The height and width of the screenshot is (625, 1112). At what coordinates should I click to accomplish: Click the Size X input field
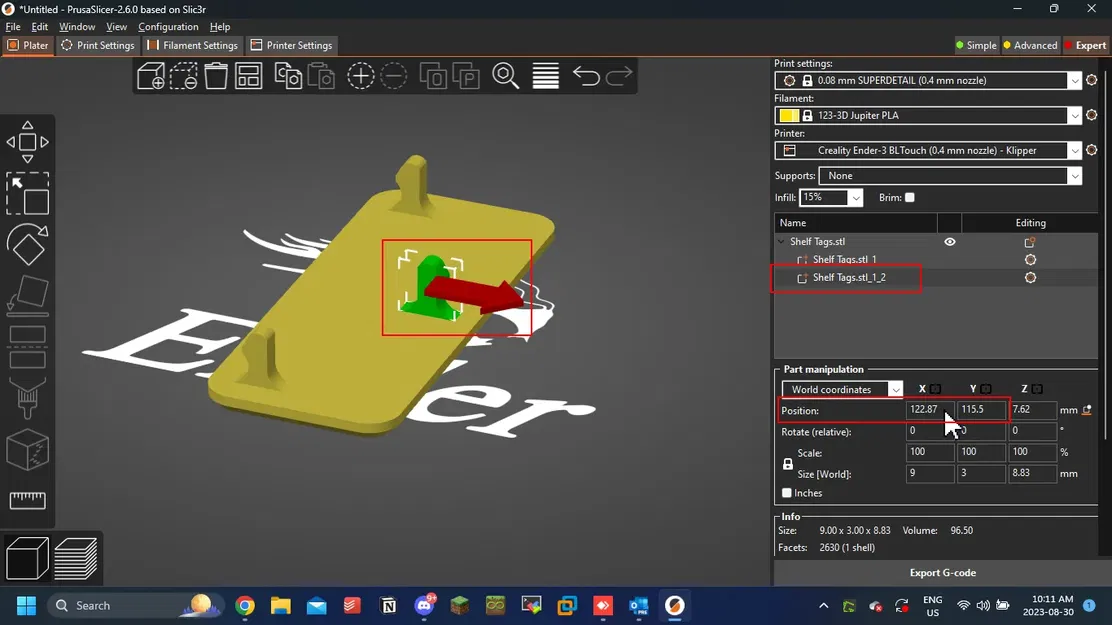(930, 473)
